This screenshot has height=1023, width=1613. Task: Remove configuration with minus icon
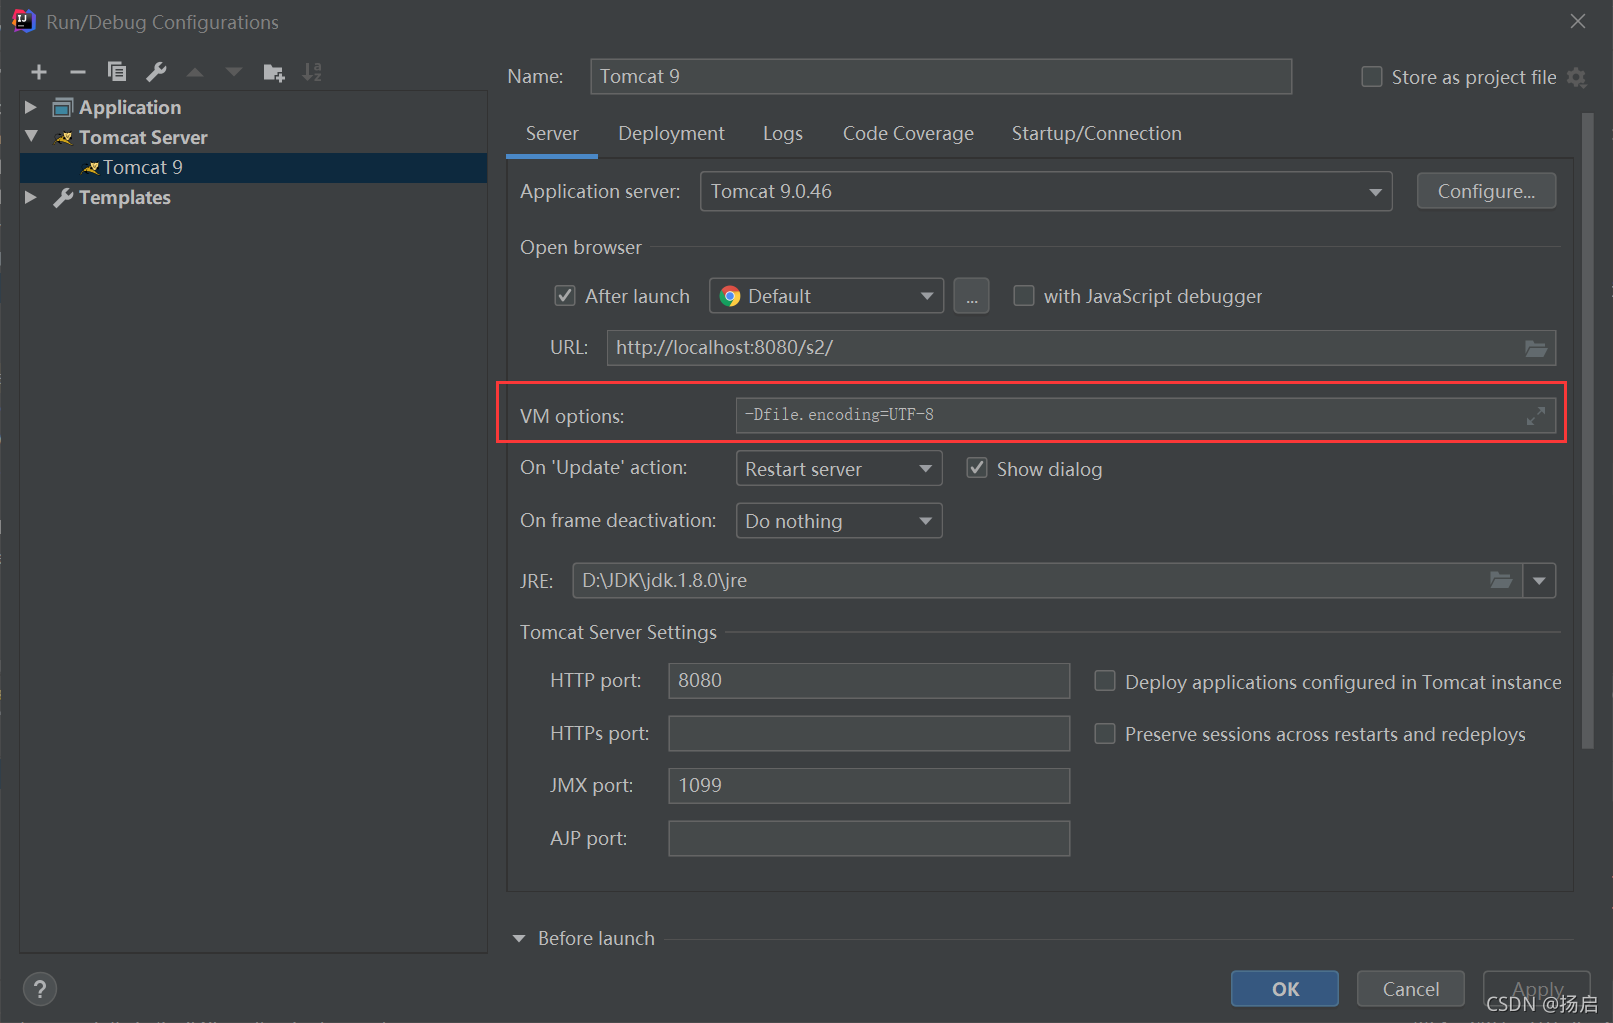(x=78, y=72)
